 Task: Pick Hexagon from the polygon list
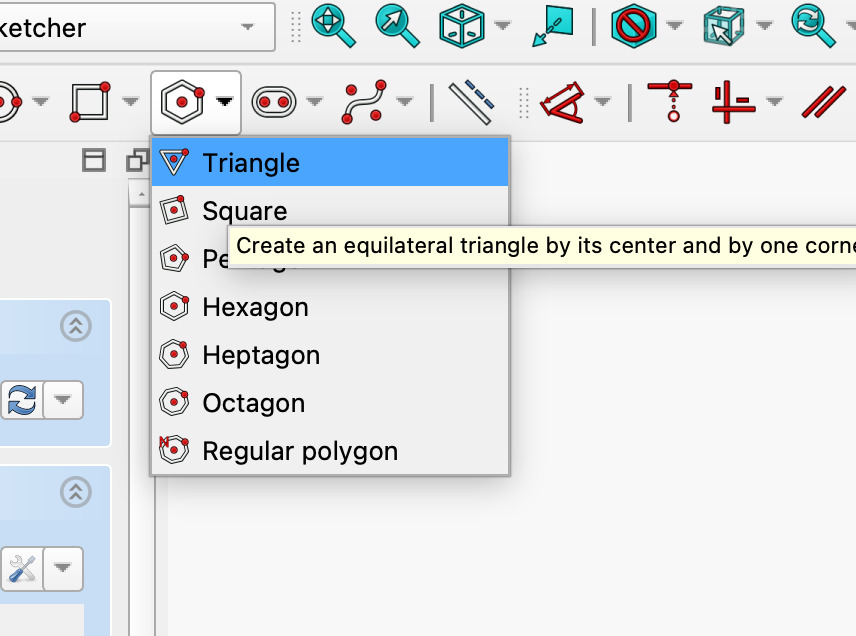click(330, 307)
